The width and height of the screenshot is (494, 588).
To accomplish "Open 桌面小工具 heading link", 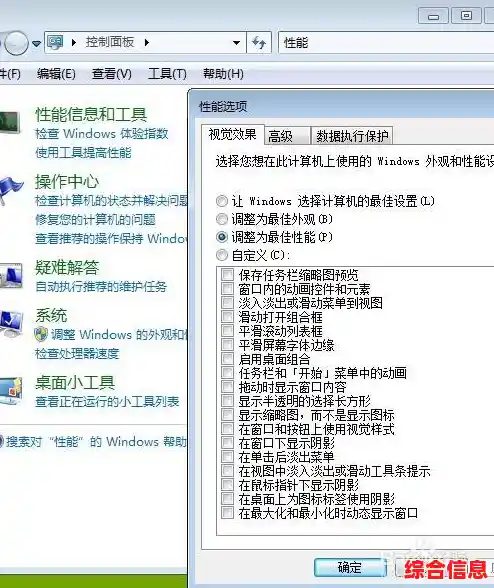I will pyautogui.click(x=75, y=383).
